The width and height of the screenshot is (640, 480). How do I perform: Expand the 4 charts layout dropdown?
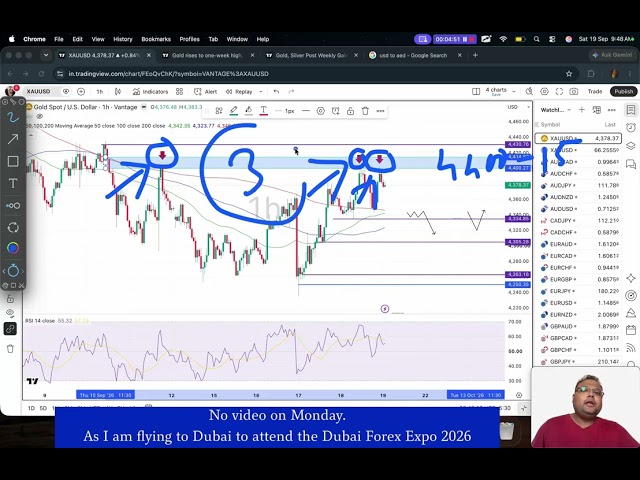coord(514,91)
